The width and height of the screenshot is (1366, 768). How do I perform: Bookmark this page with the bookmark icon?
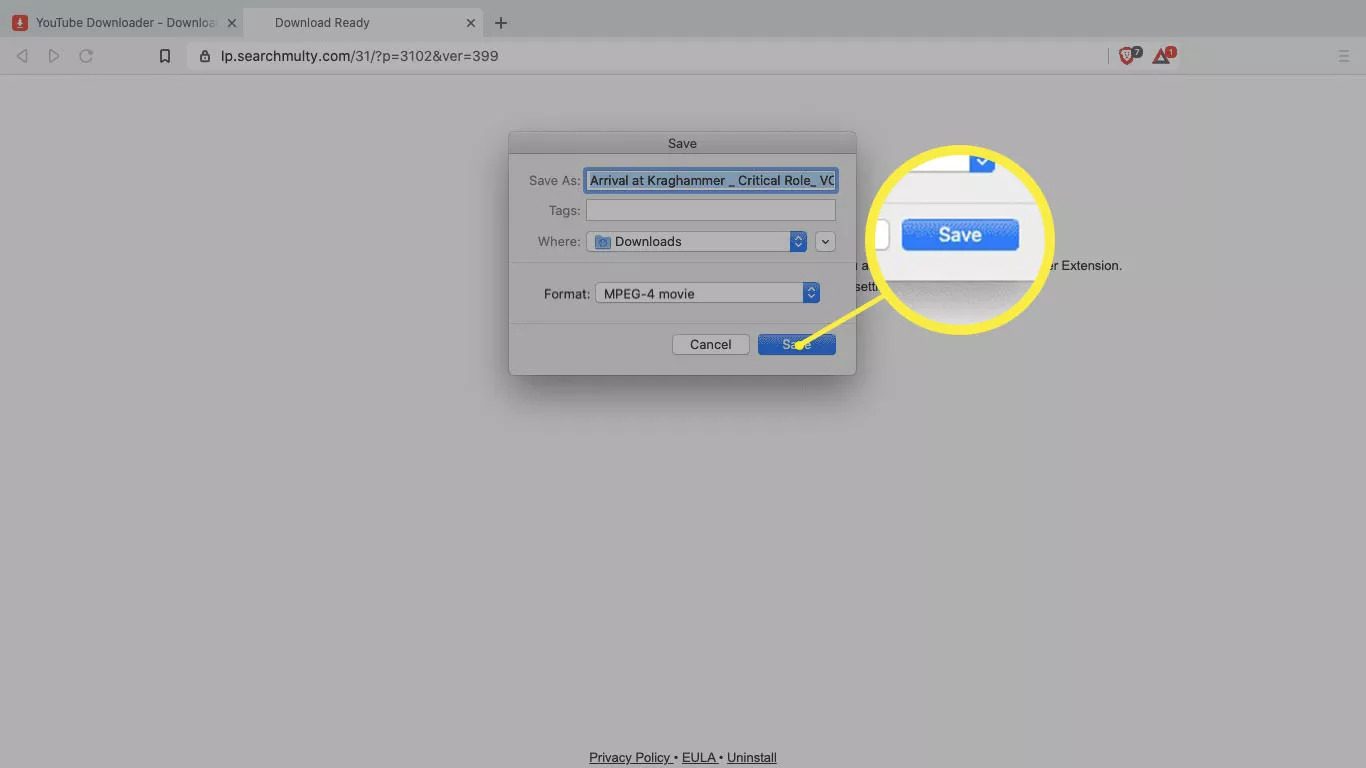[x=165, y=57]
